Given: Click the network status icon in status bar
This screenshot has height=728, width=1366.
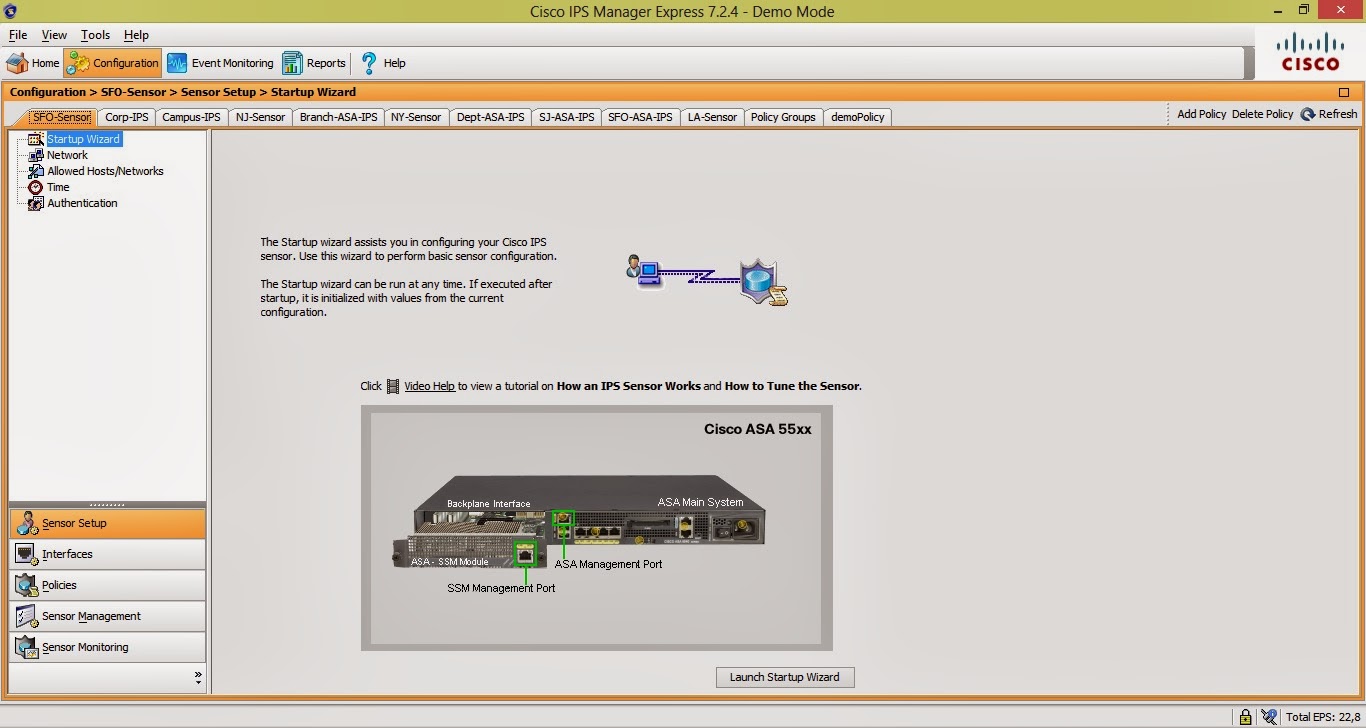Looking at the screenshot, I should 1269,717.
